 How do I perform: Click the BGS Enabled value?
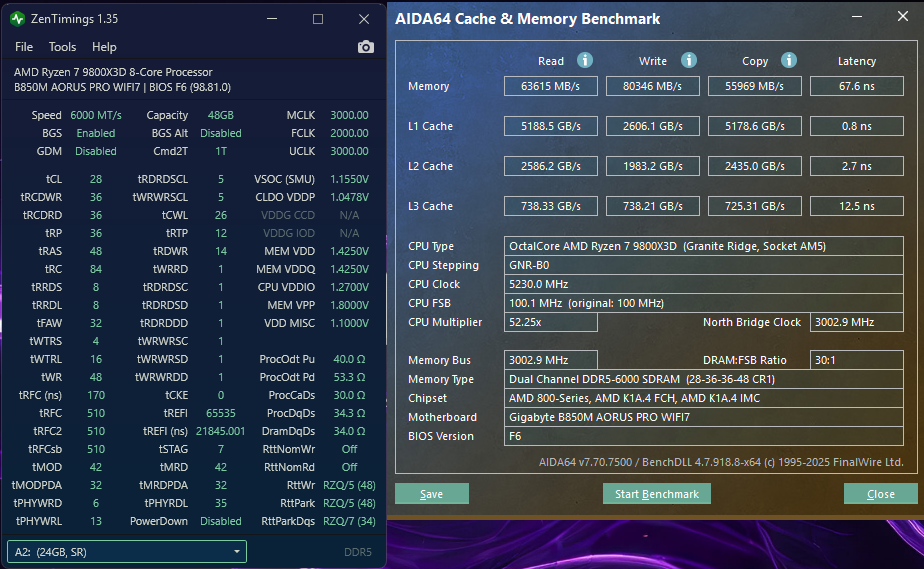(x=95, y=133)
